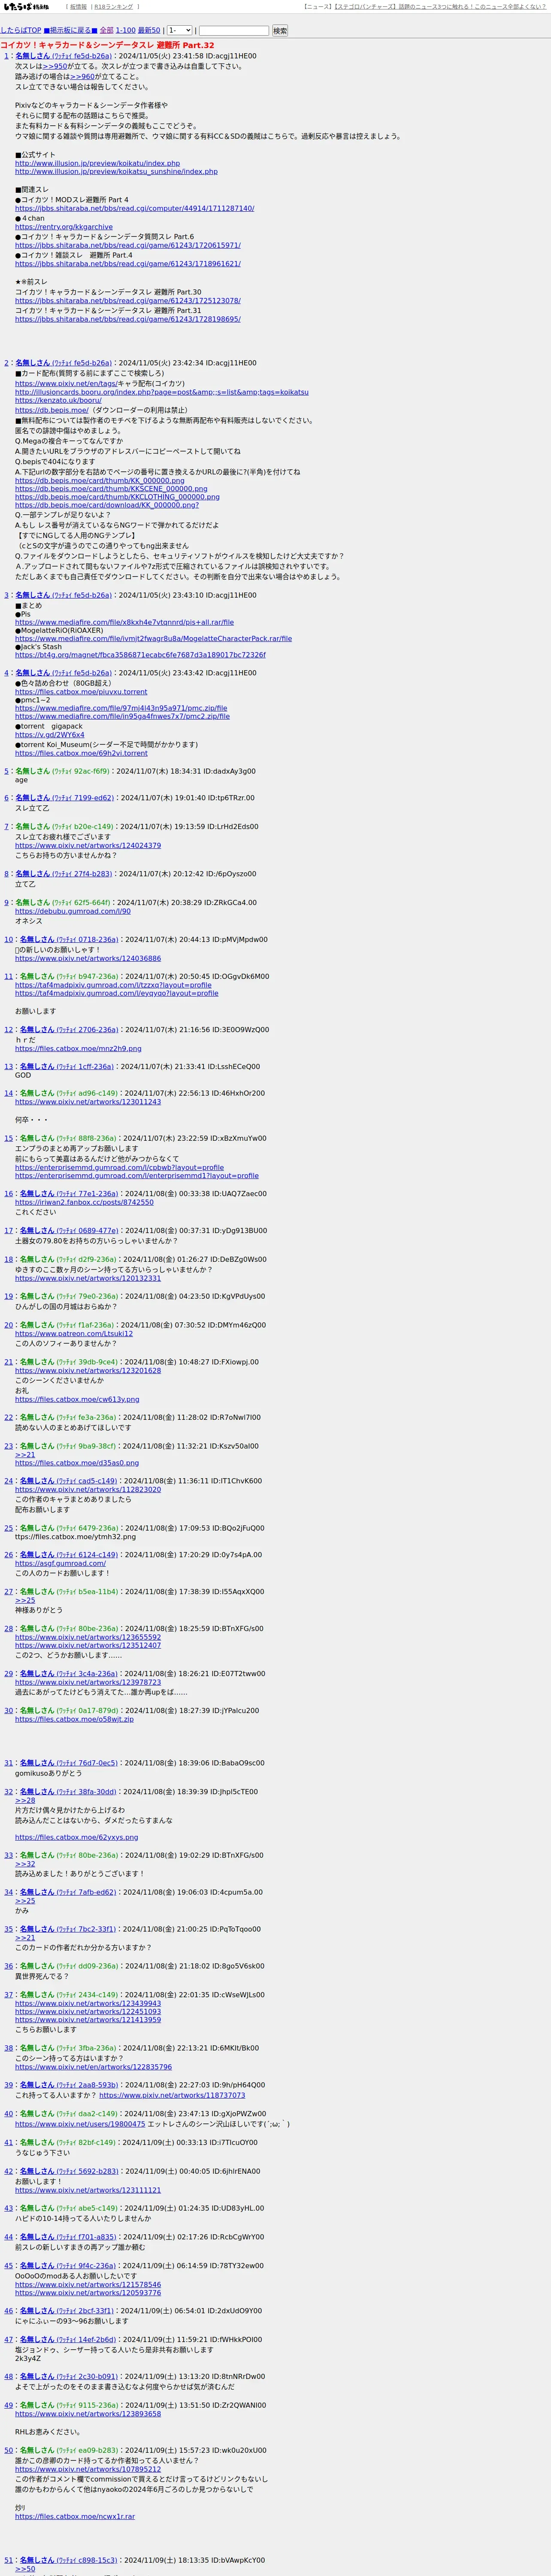The width and height of the screenshot is (551, 2576).
Task: Follow the >>50 anchor in post 51
Action: (25, 2569)
